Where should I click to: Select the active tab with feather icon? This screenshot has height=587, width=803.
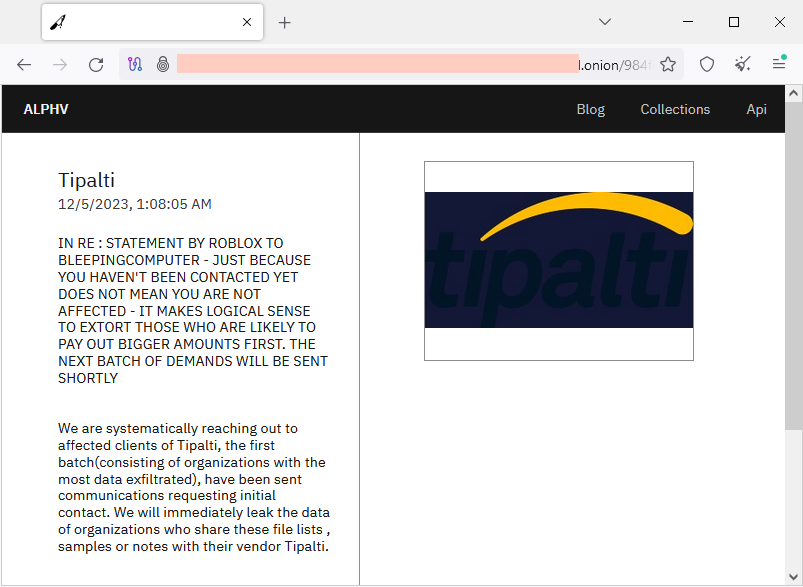point(153,22)
